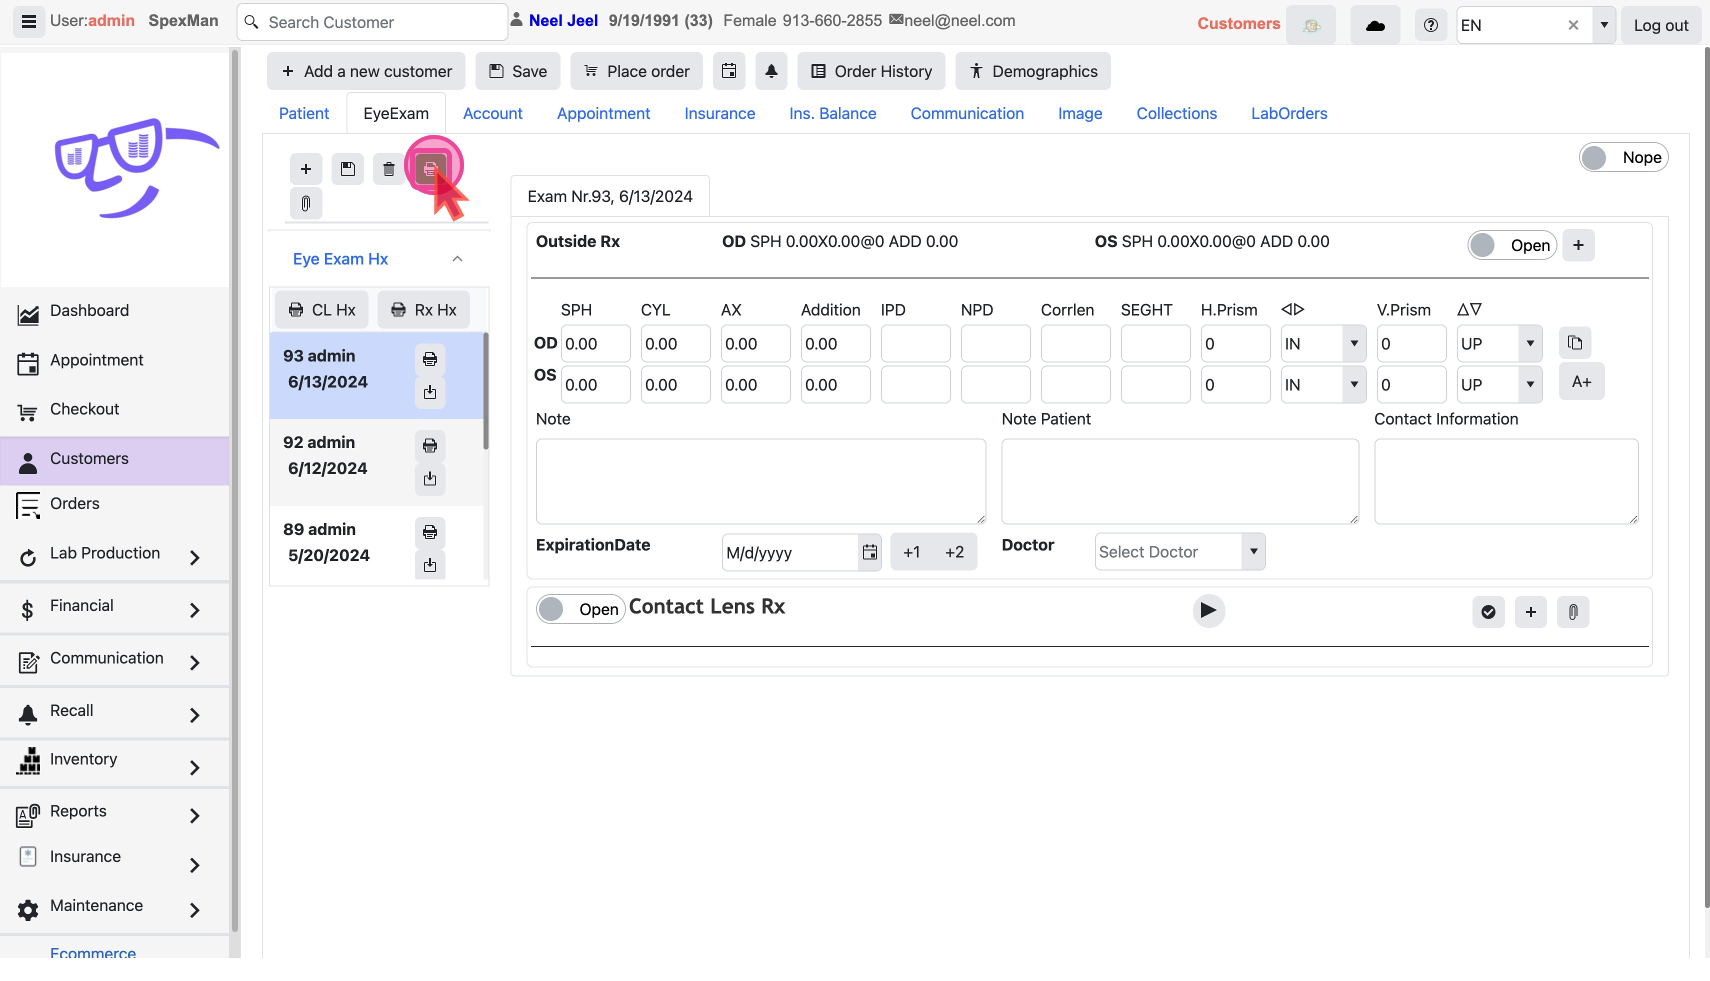This screenshot has width=1710, height=981.
Task: Play the Contact Lens Rx section
Action: point(1208,610)
